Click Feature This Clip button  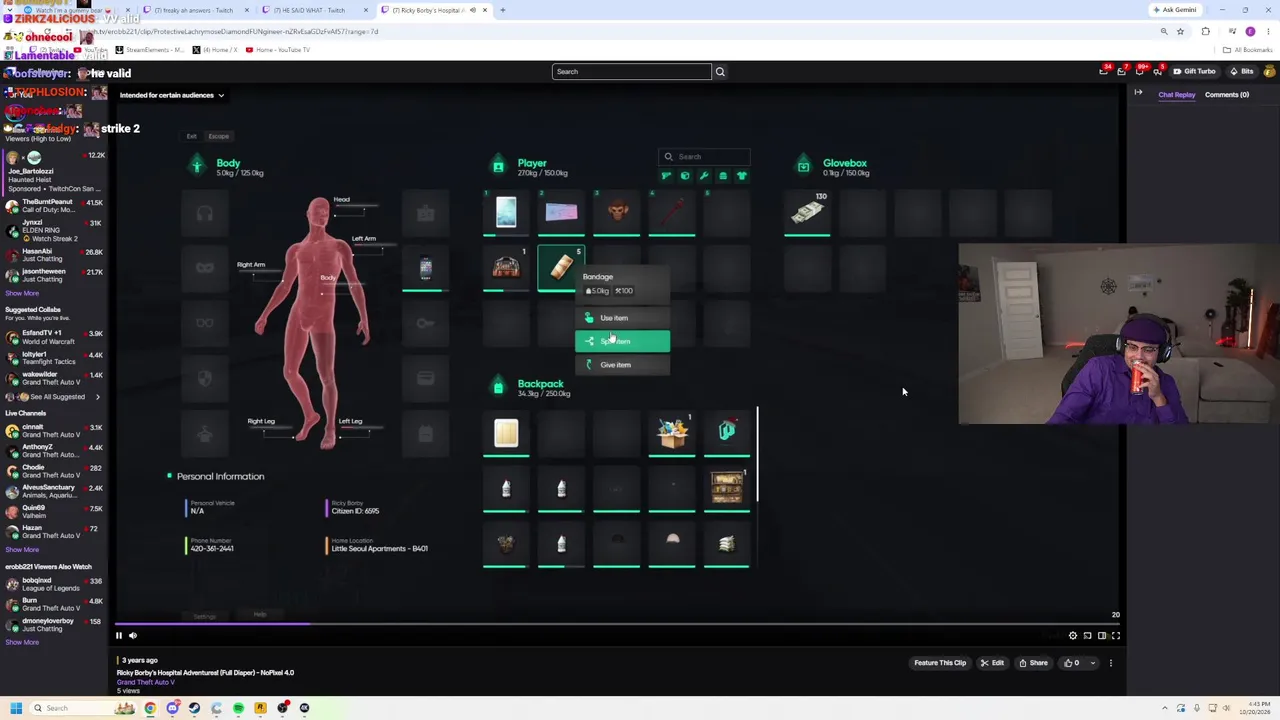pos(940,663)
